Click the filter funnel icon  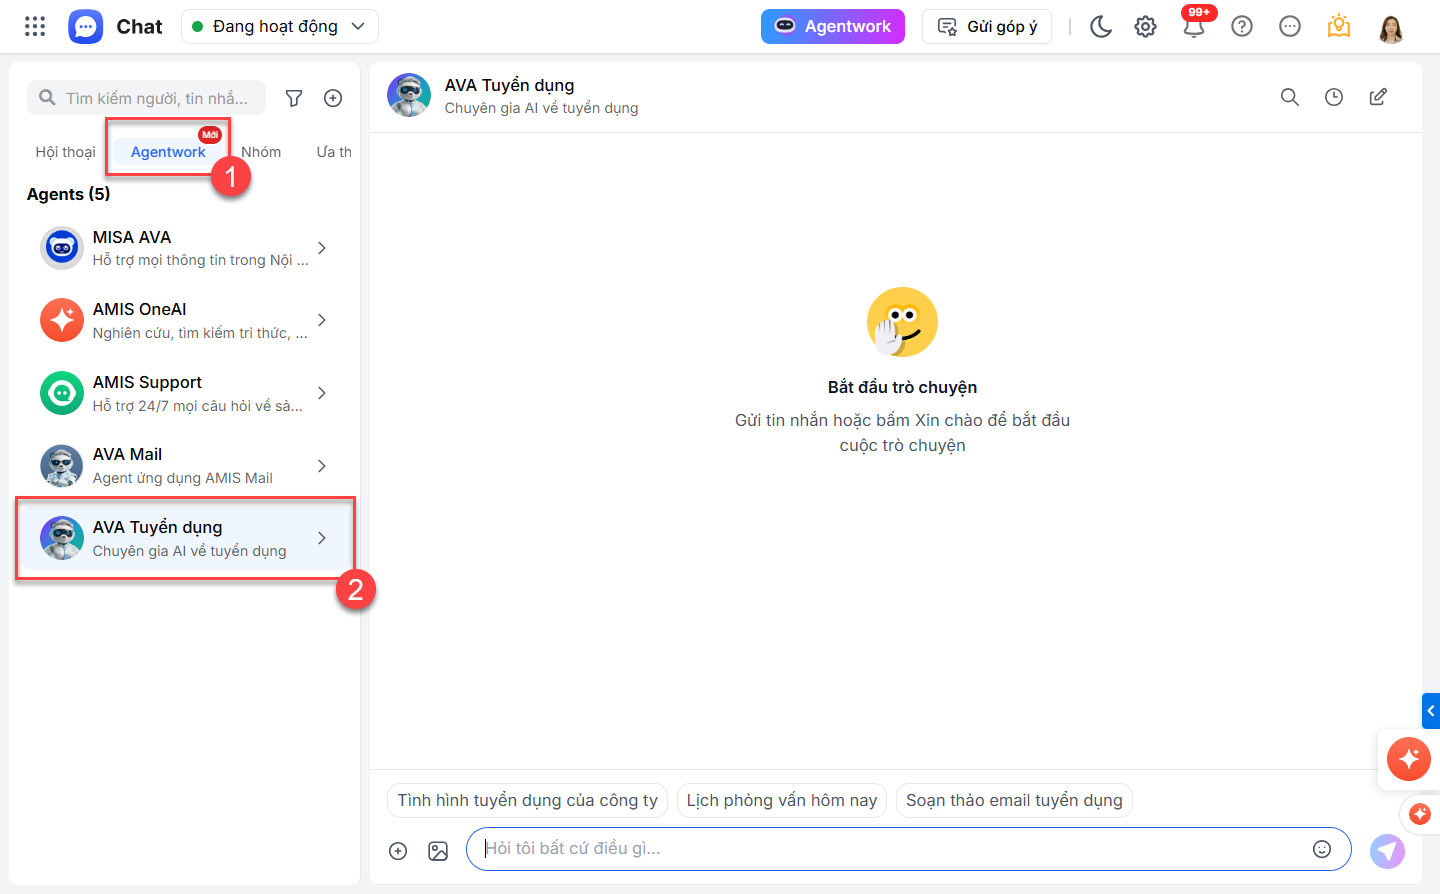(x=294, y=98)
